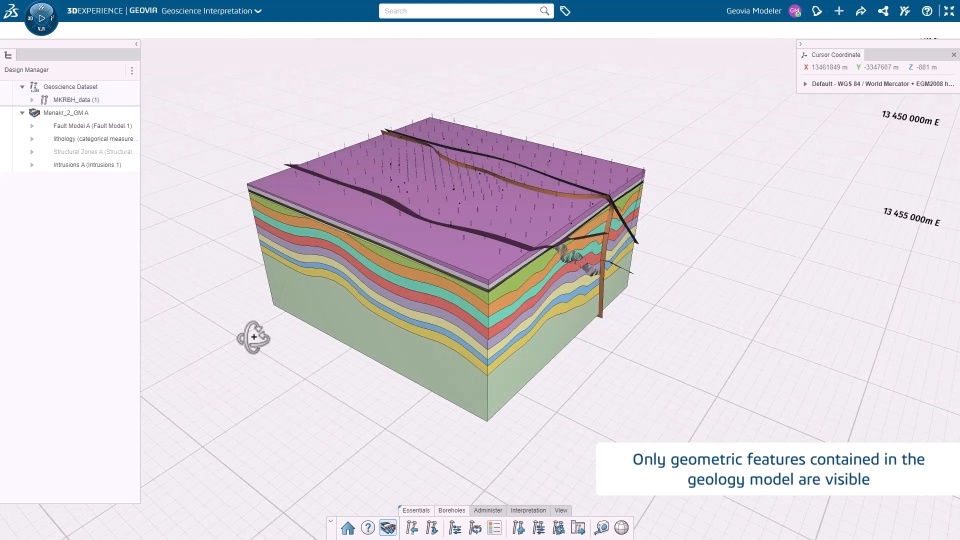Collapse the right panel arrow
Image resolution: width=960 pixels, height=540 pixels.
click(800, 44)
